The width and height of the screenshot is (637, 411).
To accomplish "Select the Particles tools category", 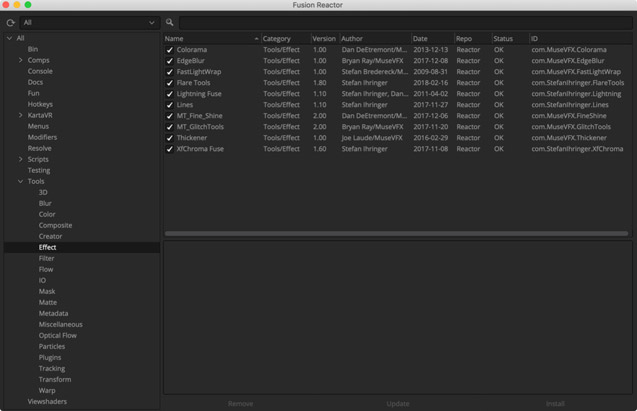I will click(52, 346).
